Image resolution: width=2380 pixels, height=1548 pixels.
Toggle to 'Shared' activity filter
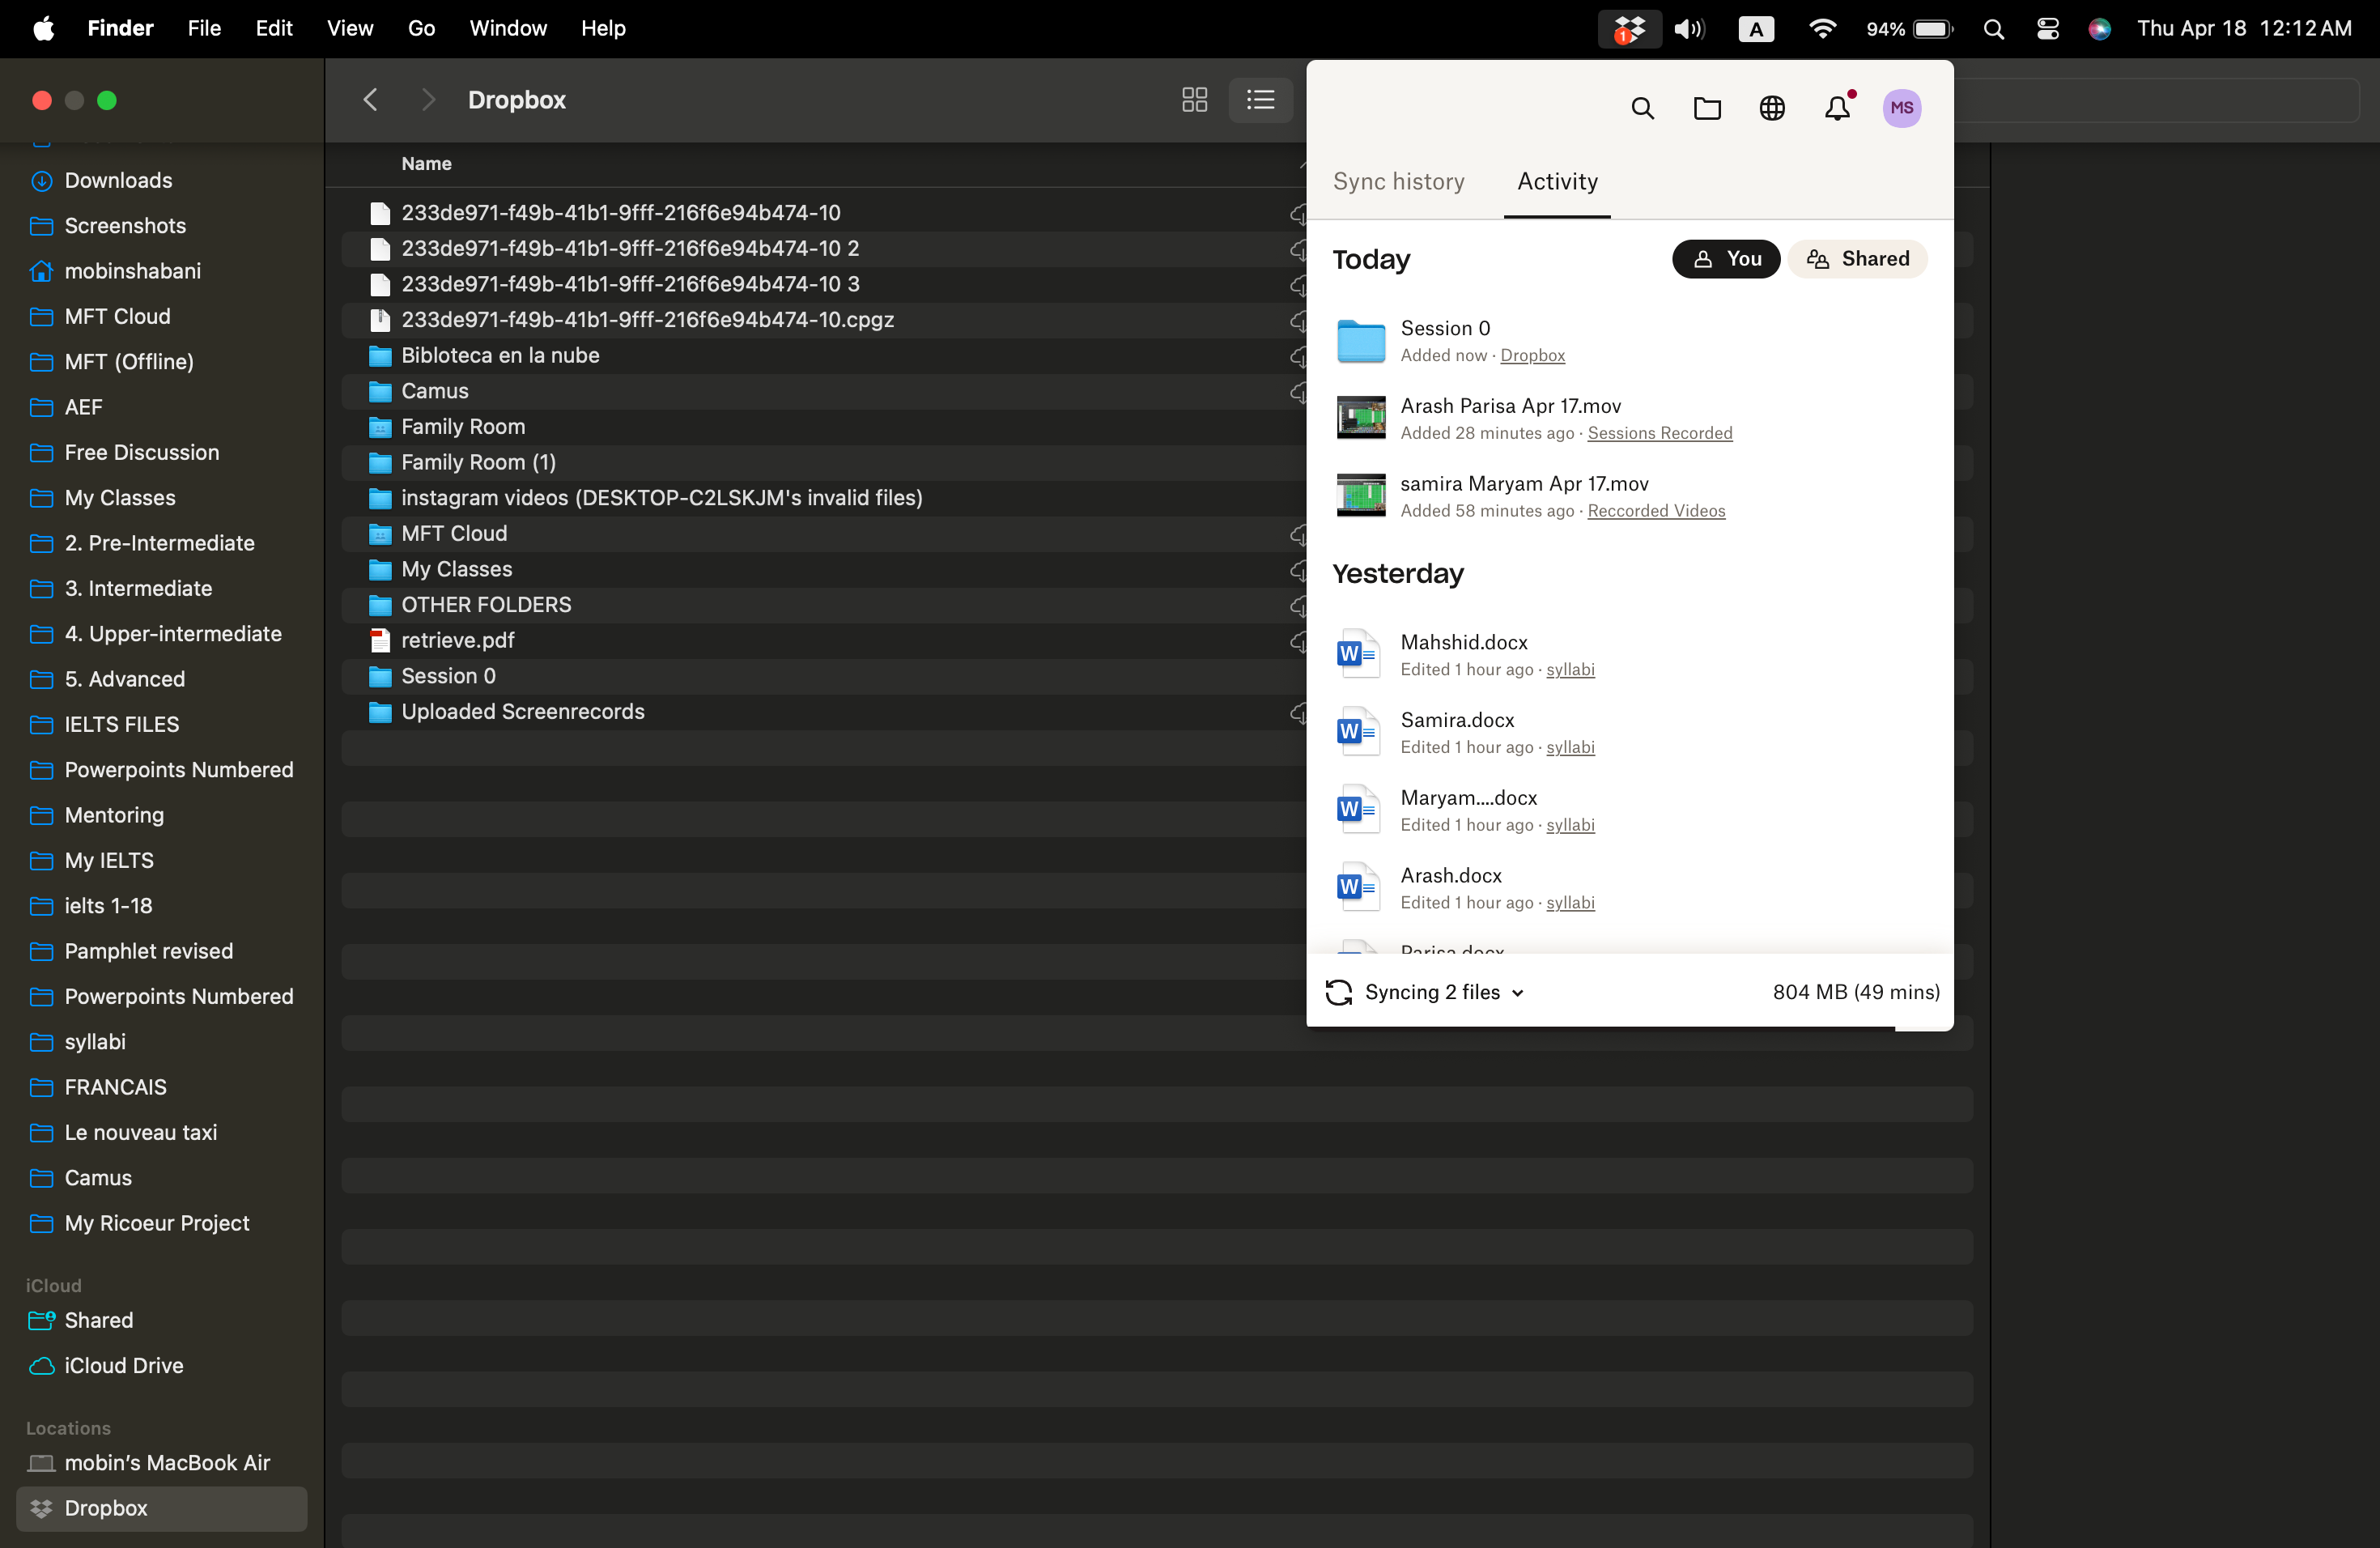point(1856,257)
